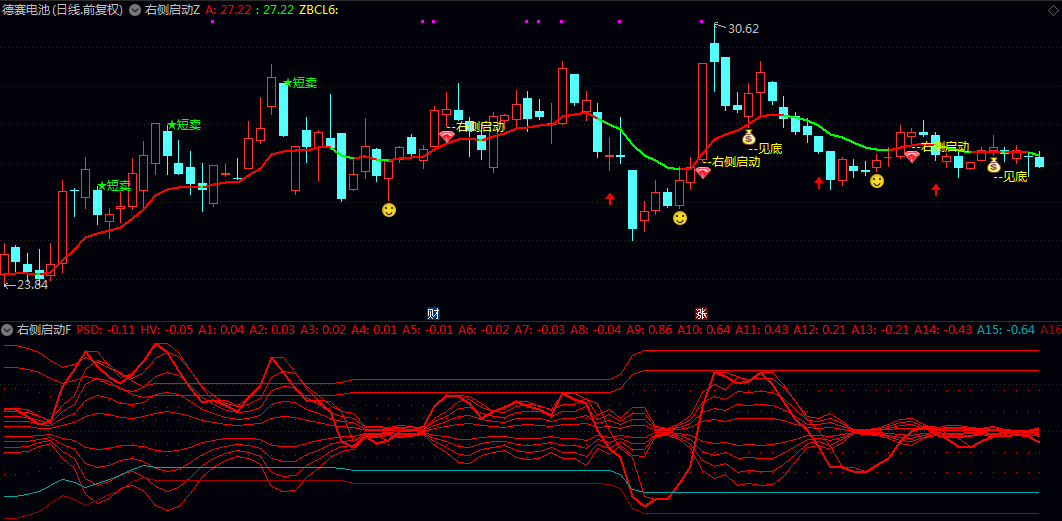Image resolution: width=1062 pixels, height=521 pixels.
Task: Click the red A: 27.22 value
Action: [230, 10]
